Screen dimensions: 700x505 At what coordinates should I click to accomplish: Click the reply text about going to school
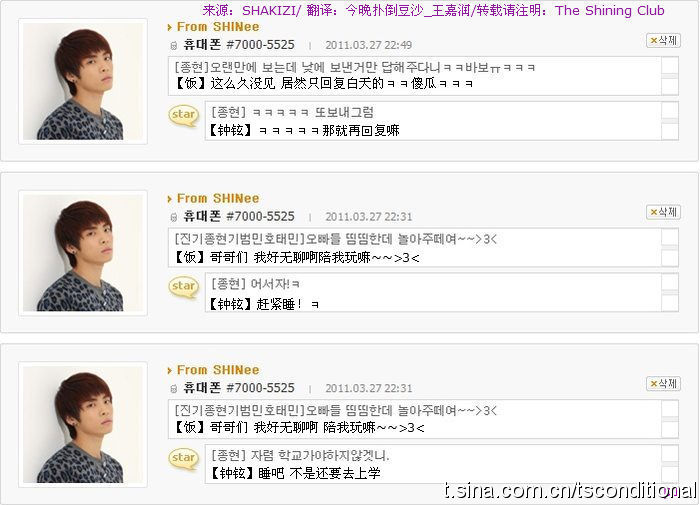coord(300,455)
